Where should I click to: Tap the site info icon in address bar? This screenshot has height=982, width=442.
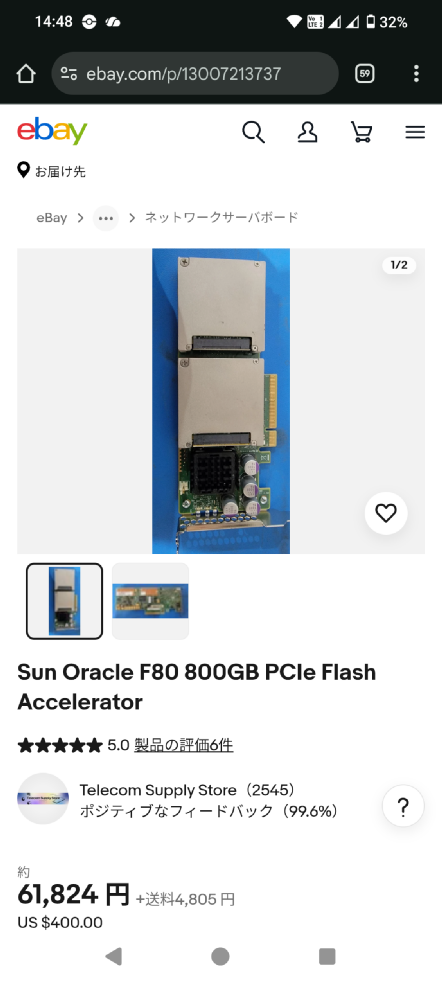pos(69,74)
